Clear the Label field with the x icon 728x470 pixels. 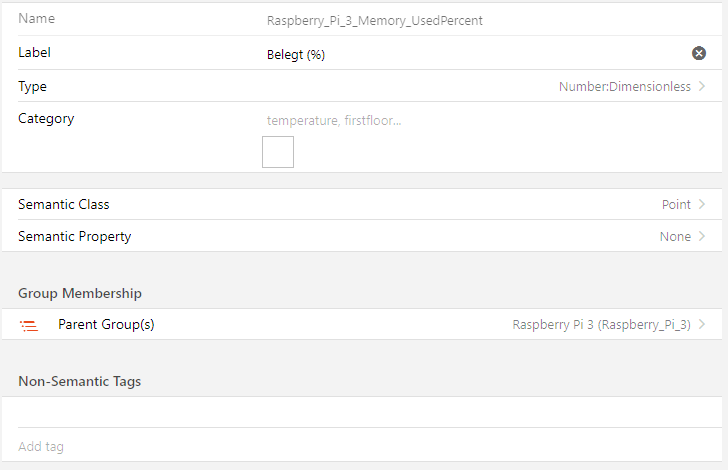click(699, 54)
